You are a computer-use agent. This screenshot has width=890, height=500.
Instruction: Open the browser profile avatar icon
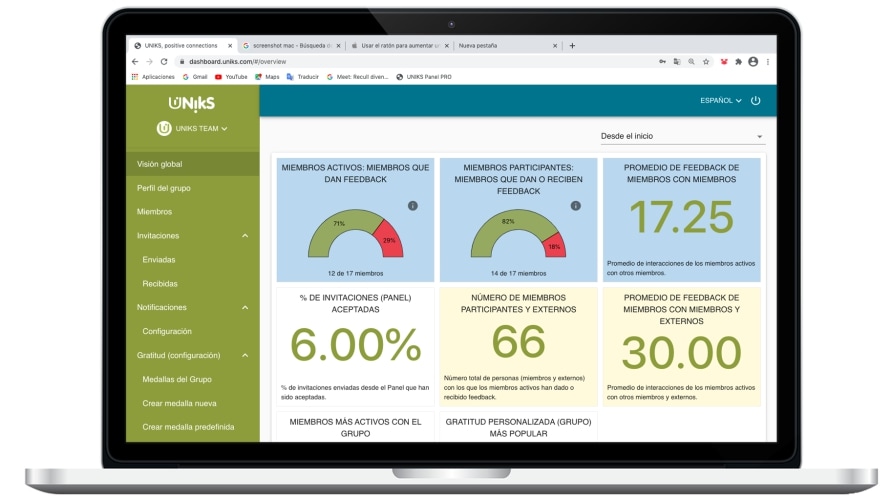pyautogui.click(x=753, y=61)
